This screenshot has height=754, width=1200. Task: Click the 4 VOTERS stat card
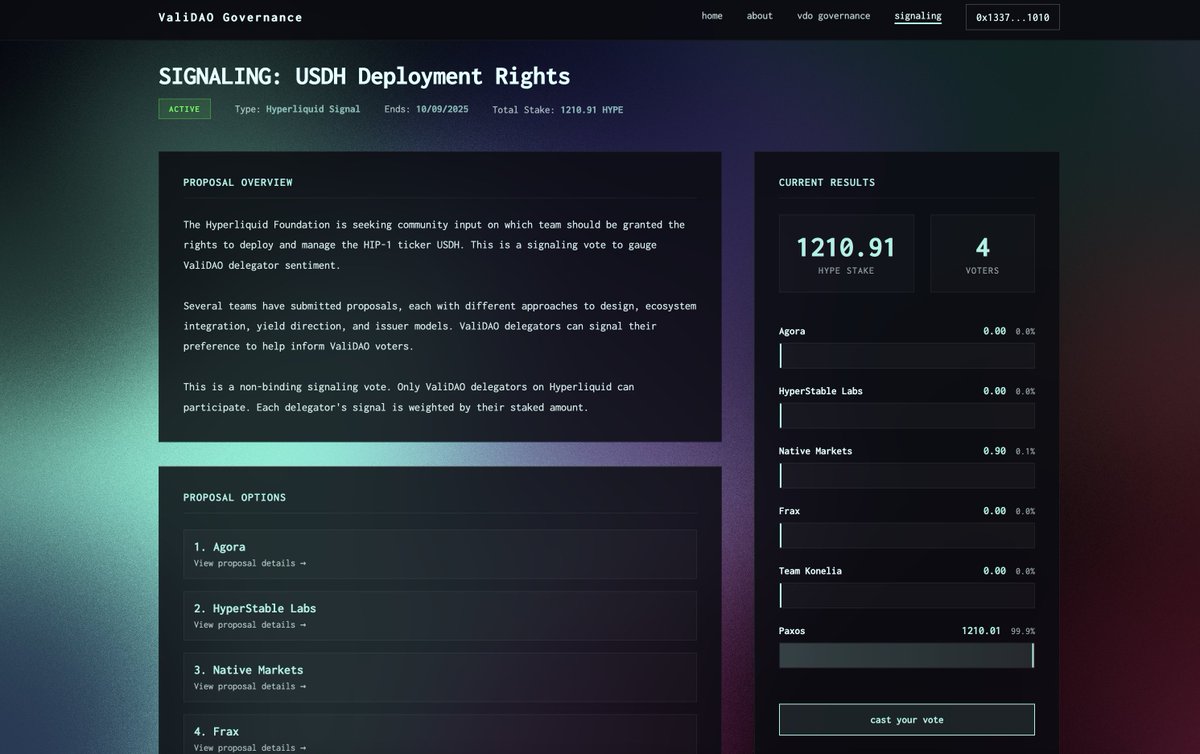[982, 253]
